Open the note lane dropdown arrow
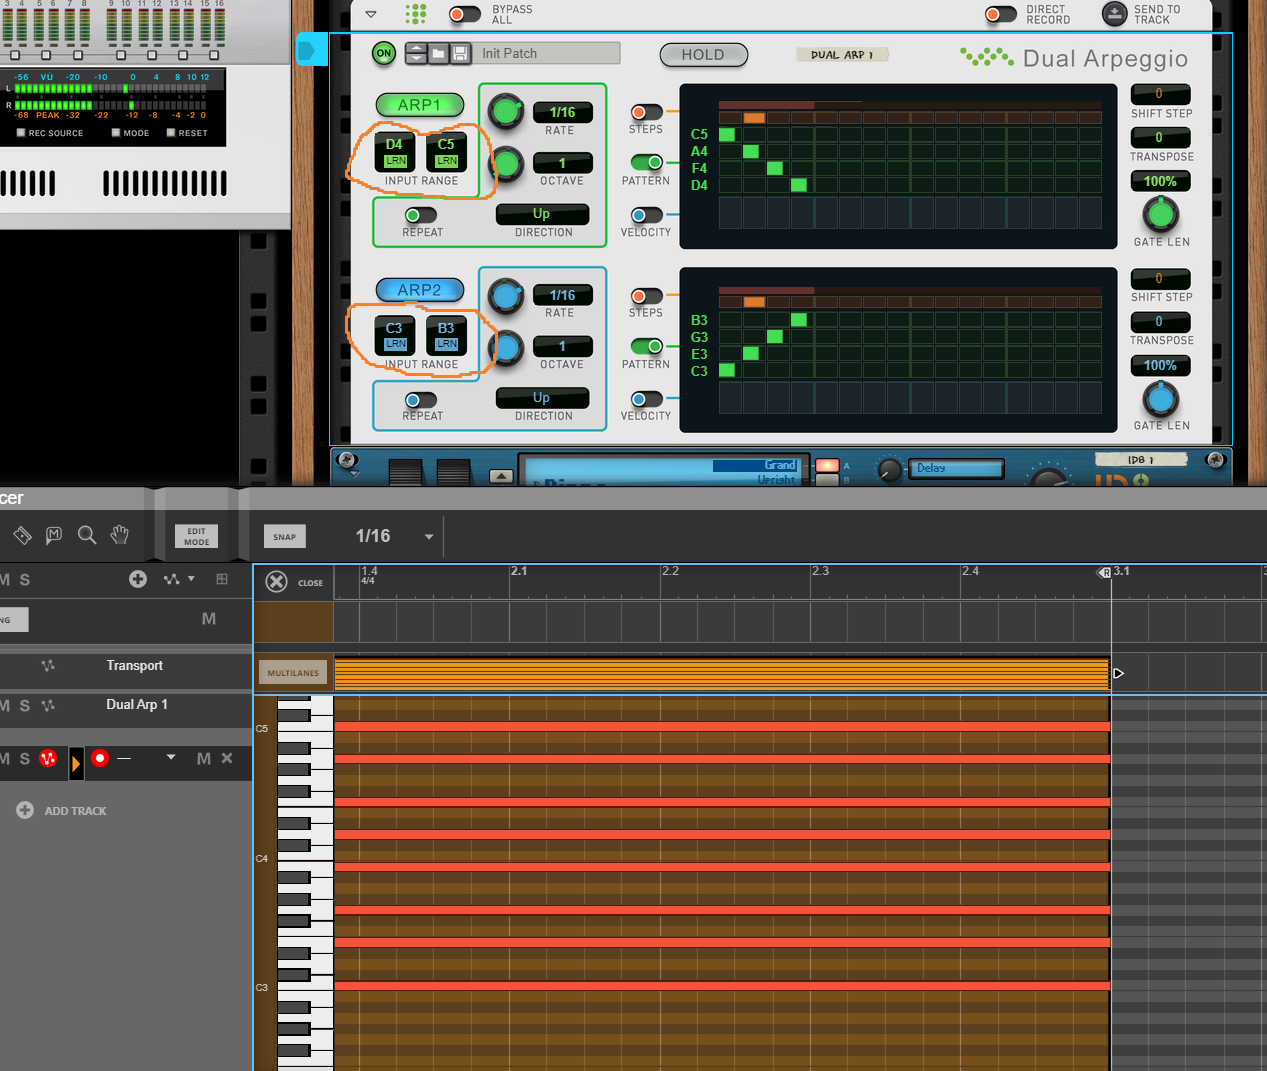The width and height of the screenshot is (1267, 1071). coord(171,758)
